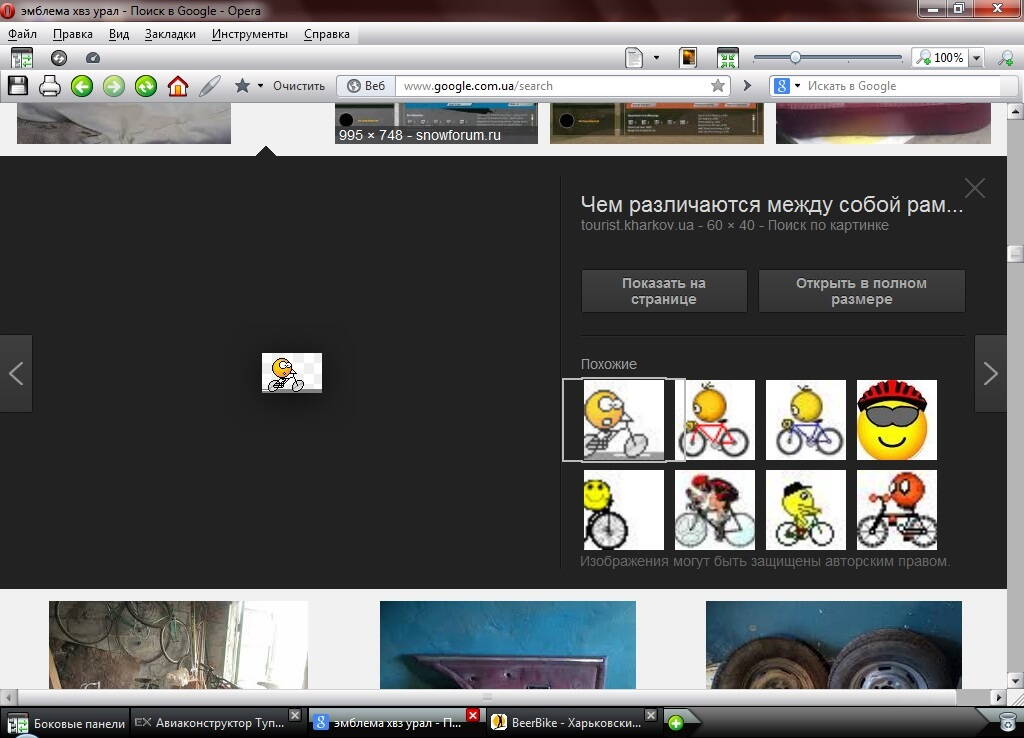Open the zoom 100% dropdown
The height and width of the screenshot is (738, 1024).
click(976, 59)
